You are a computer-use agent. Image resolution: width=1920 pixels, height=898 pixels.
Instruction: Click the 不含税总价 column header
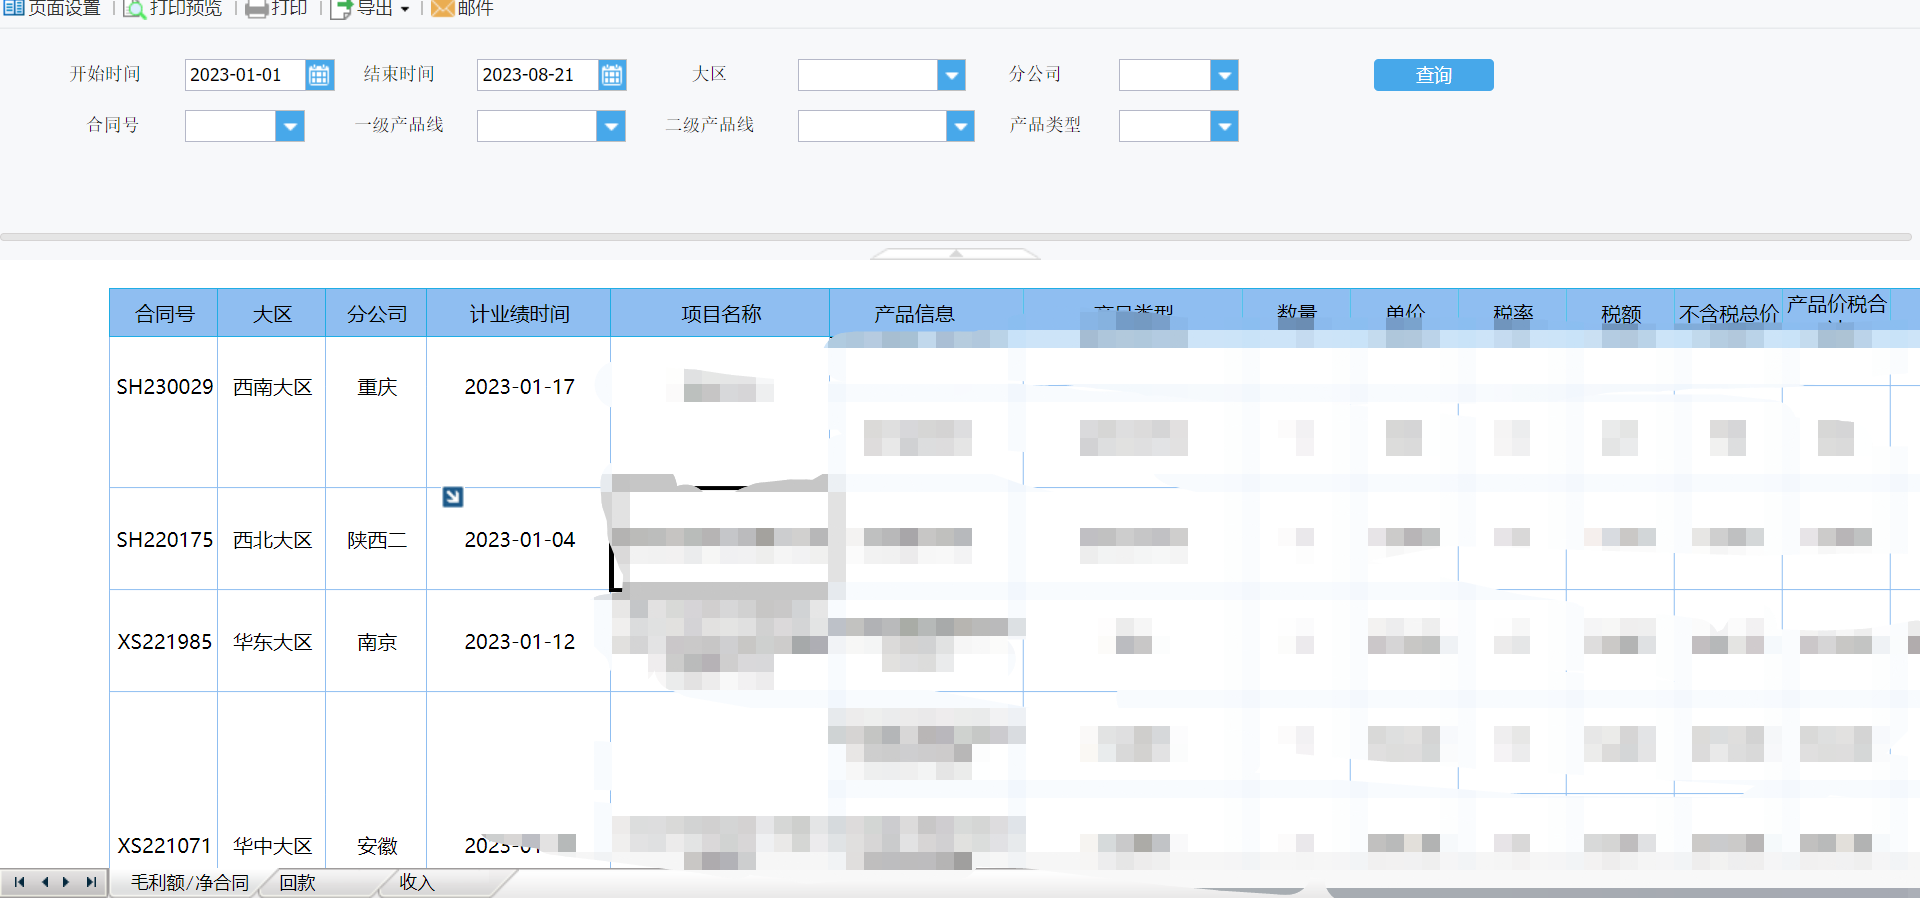click(1728, 313)
